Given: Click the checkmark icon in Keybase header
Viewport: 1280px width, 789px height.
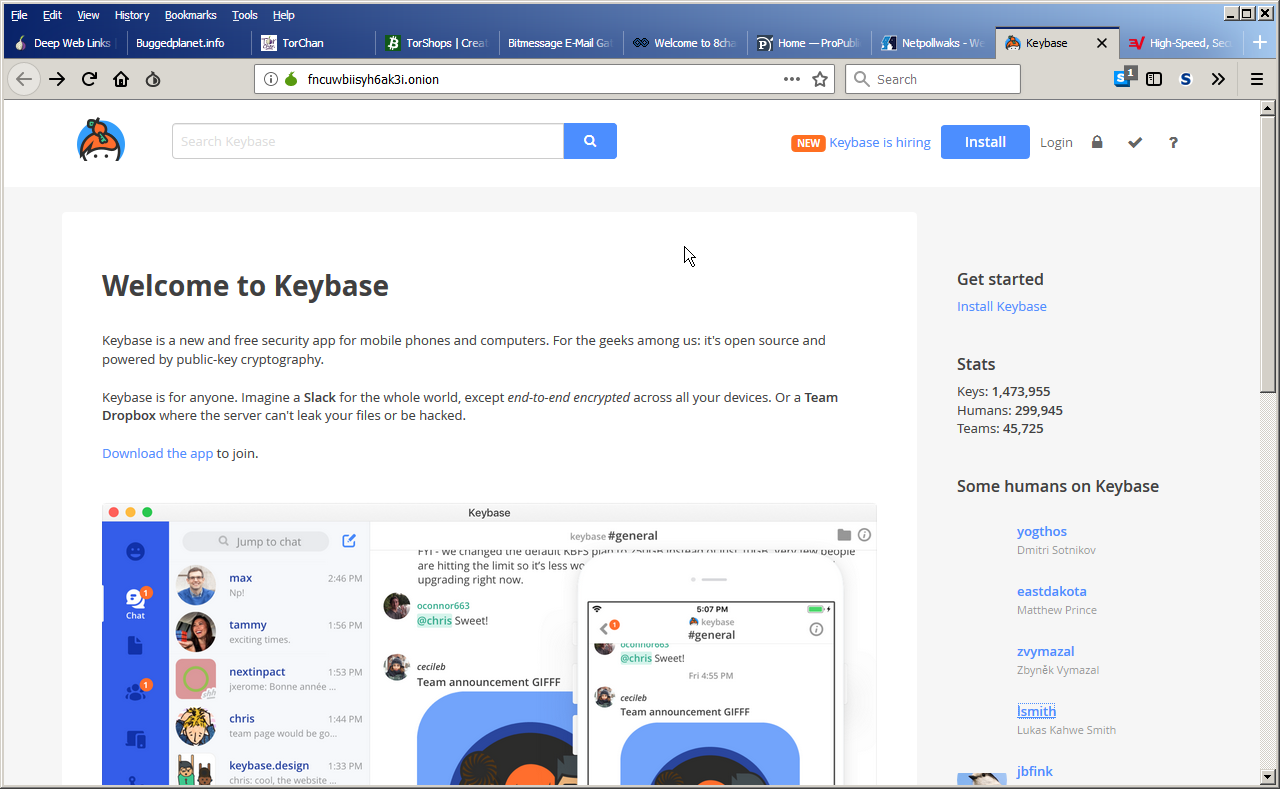Looking at the screenshot, I should click(x=1135, y=142).
